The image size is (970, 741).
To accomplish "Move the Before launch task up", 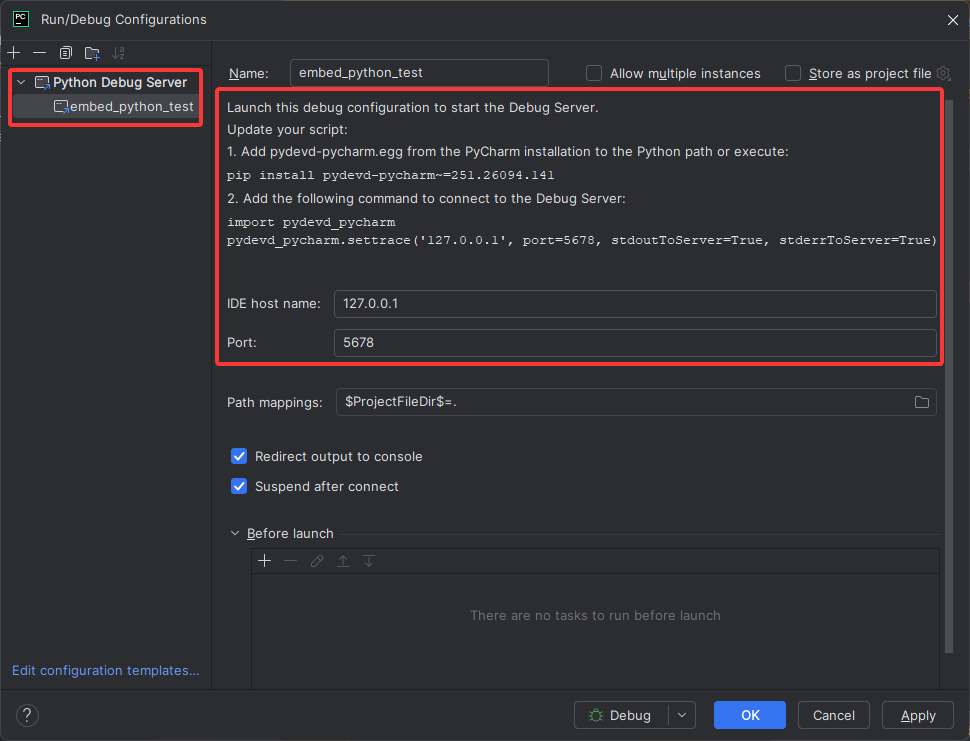I will coord(343,561).
